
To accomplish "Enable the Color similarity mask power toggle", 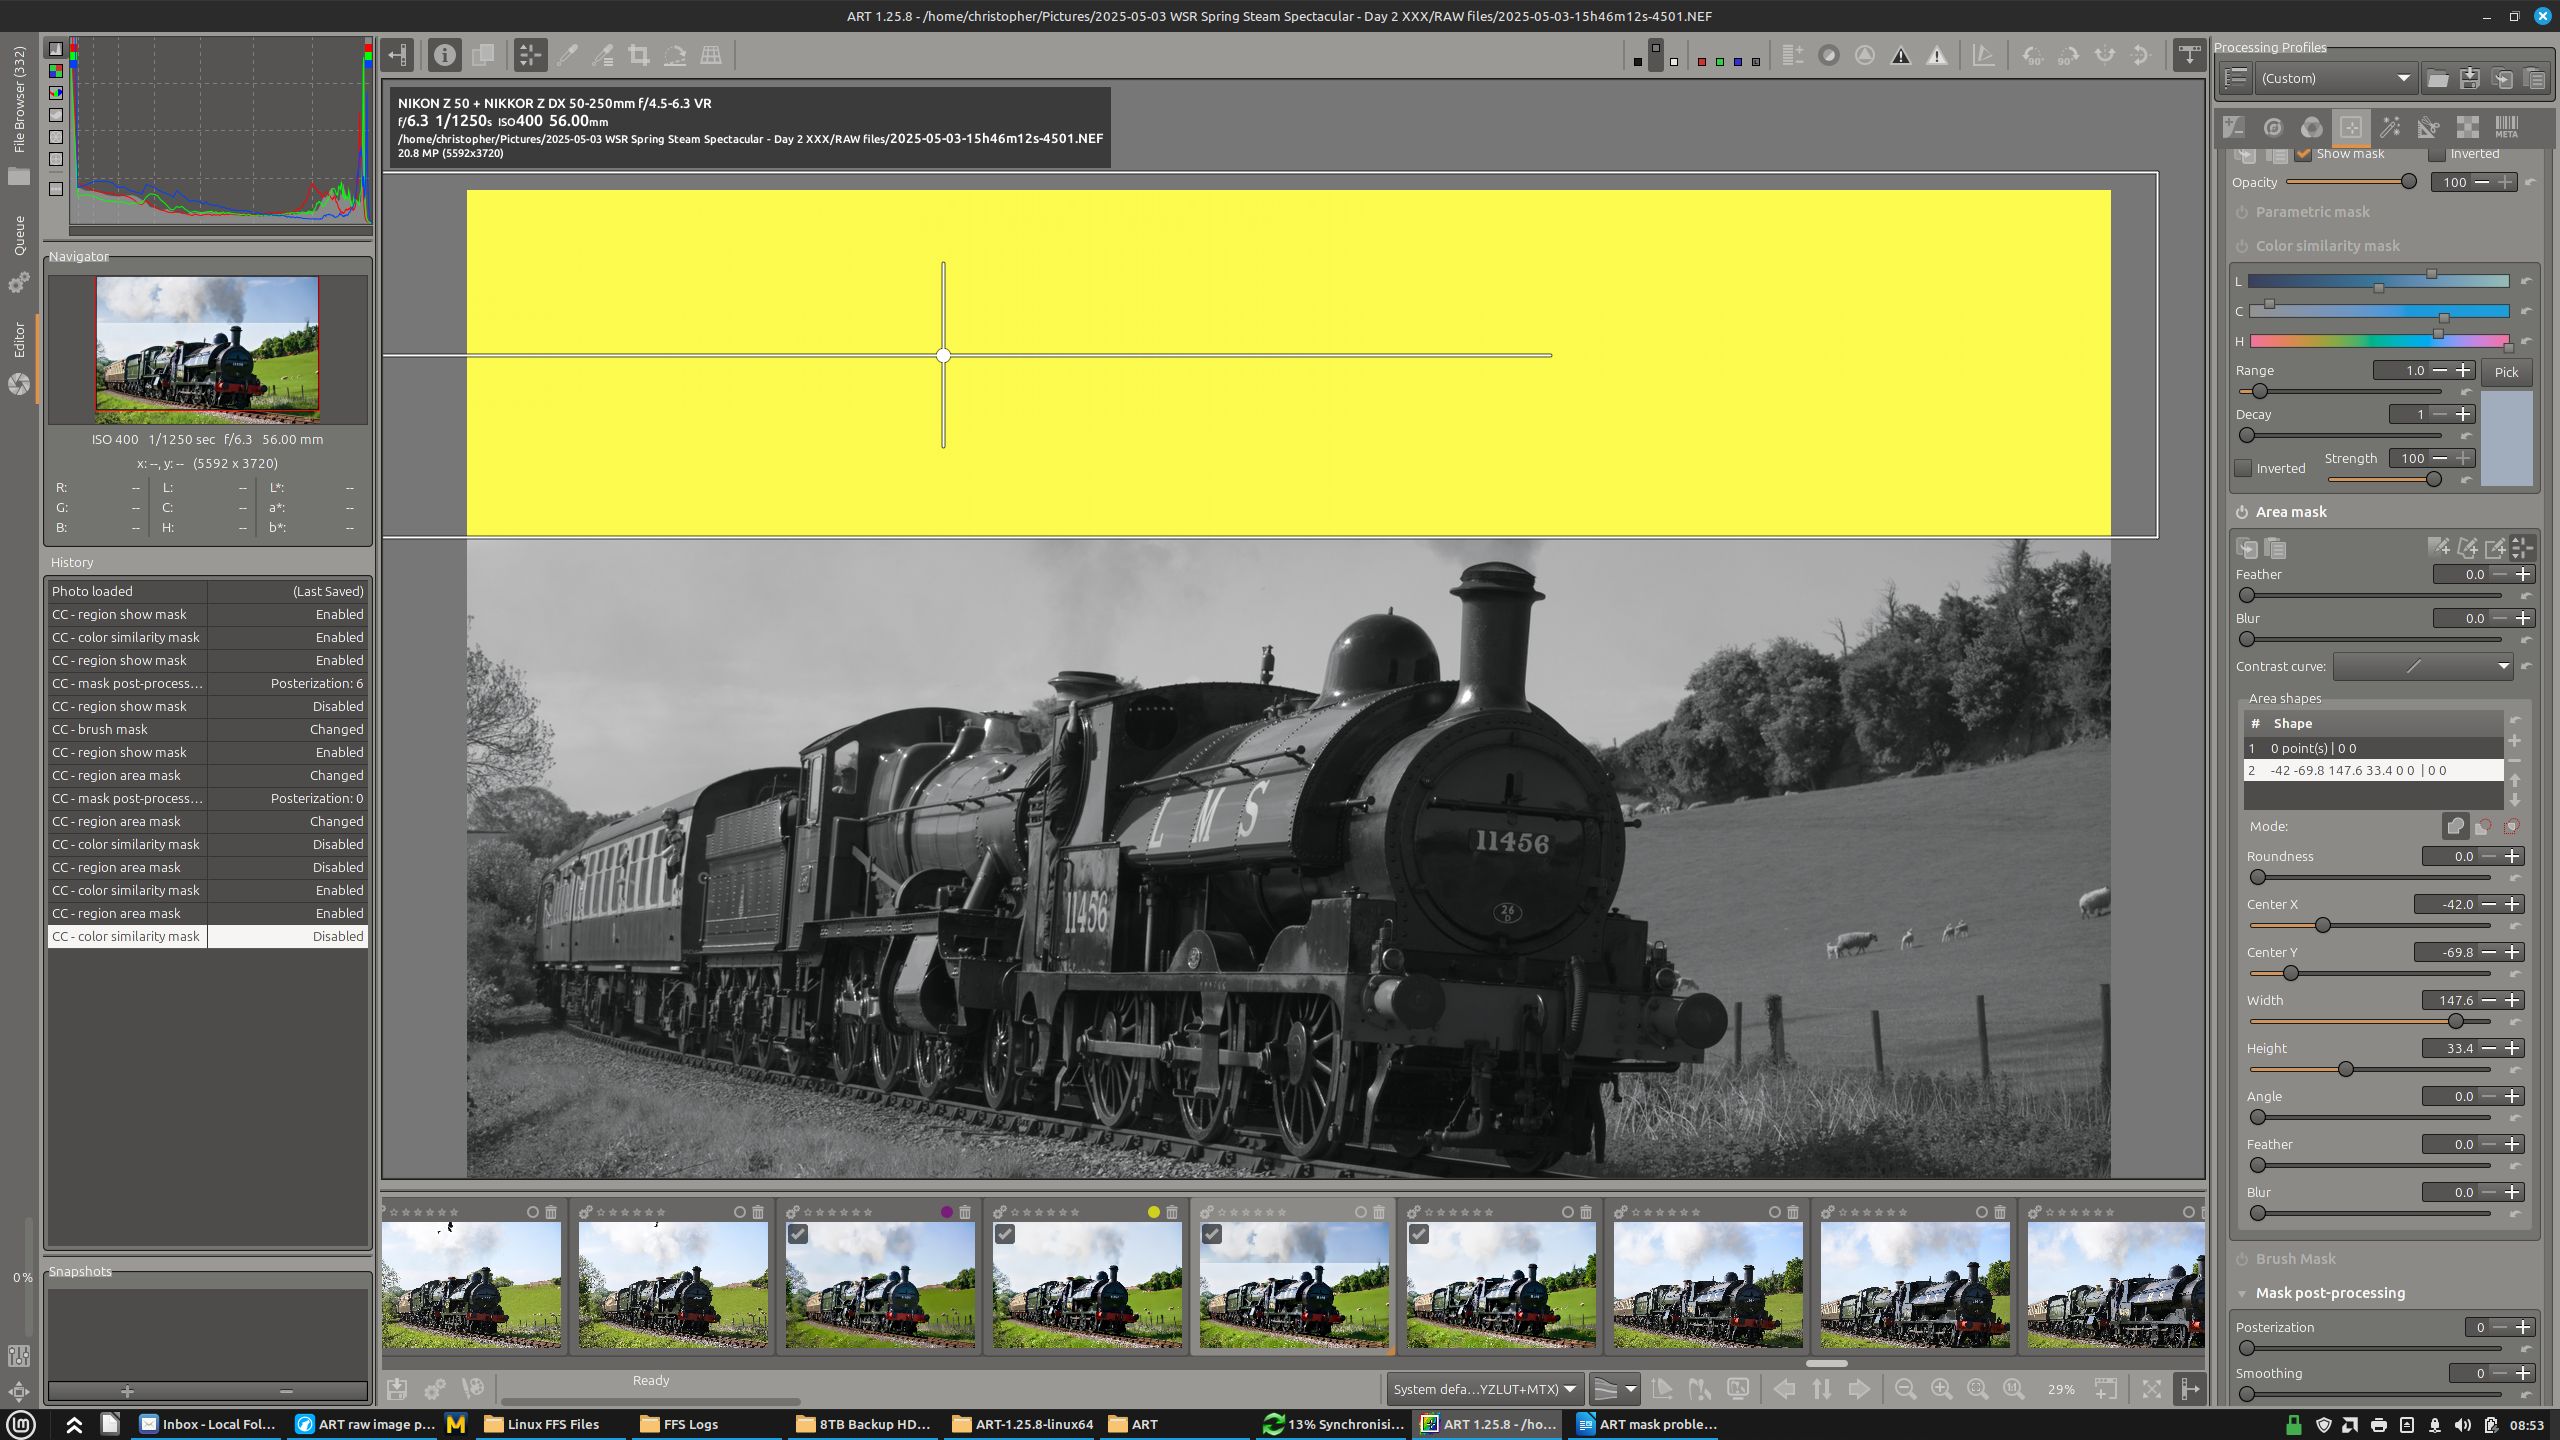I will (x=2242, y=246).
